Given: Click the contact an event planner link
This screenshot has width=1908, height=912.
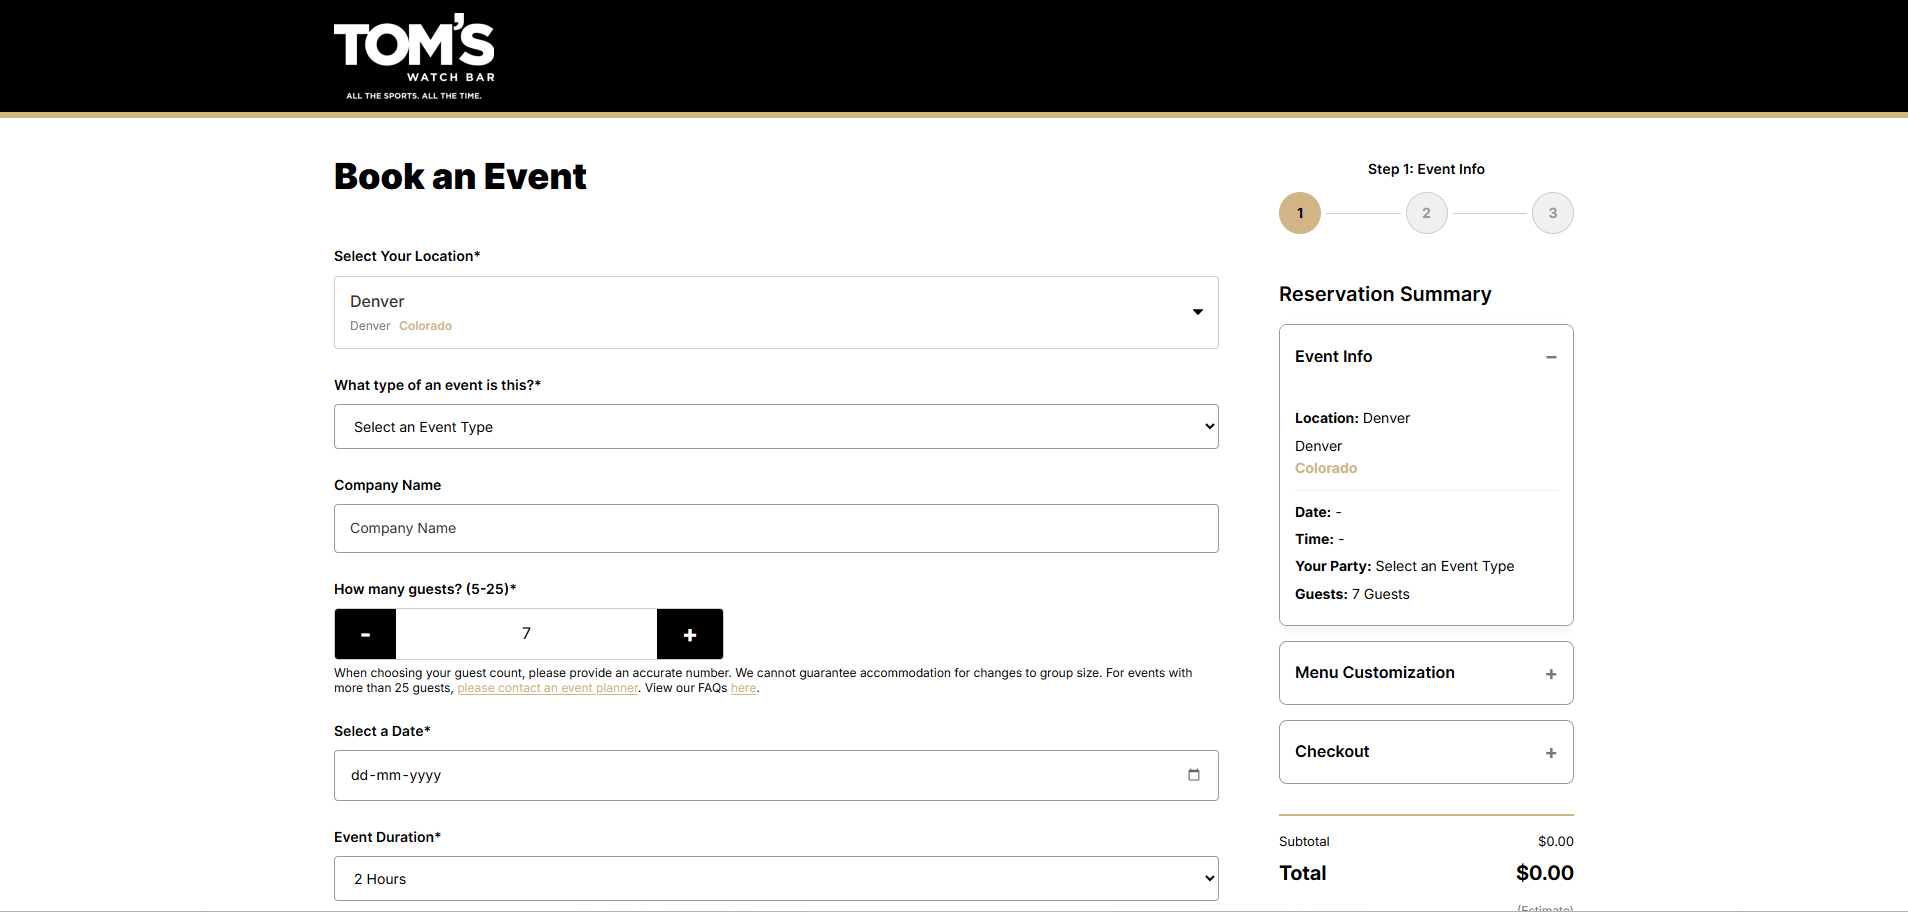Looking at the screenshot, I should (547, 688).
